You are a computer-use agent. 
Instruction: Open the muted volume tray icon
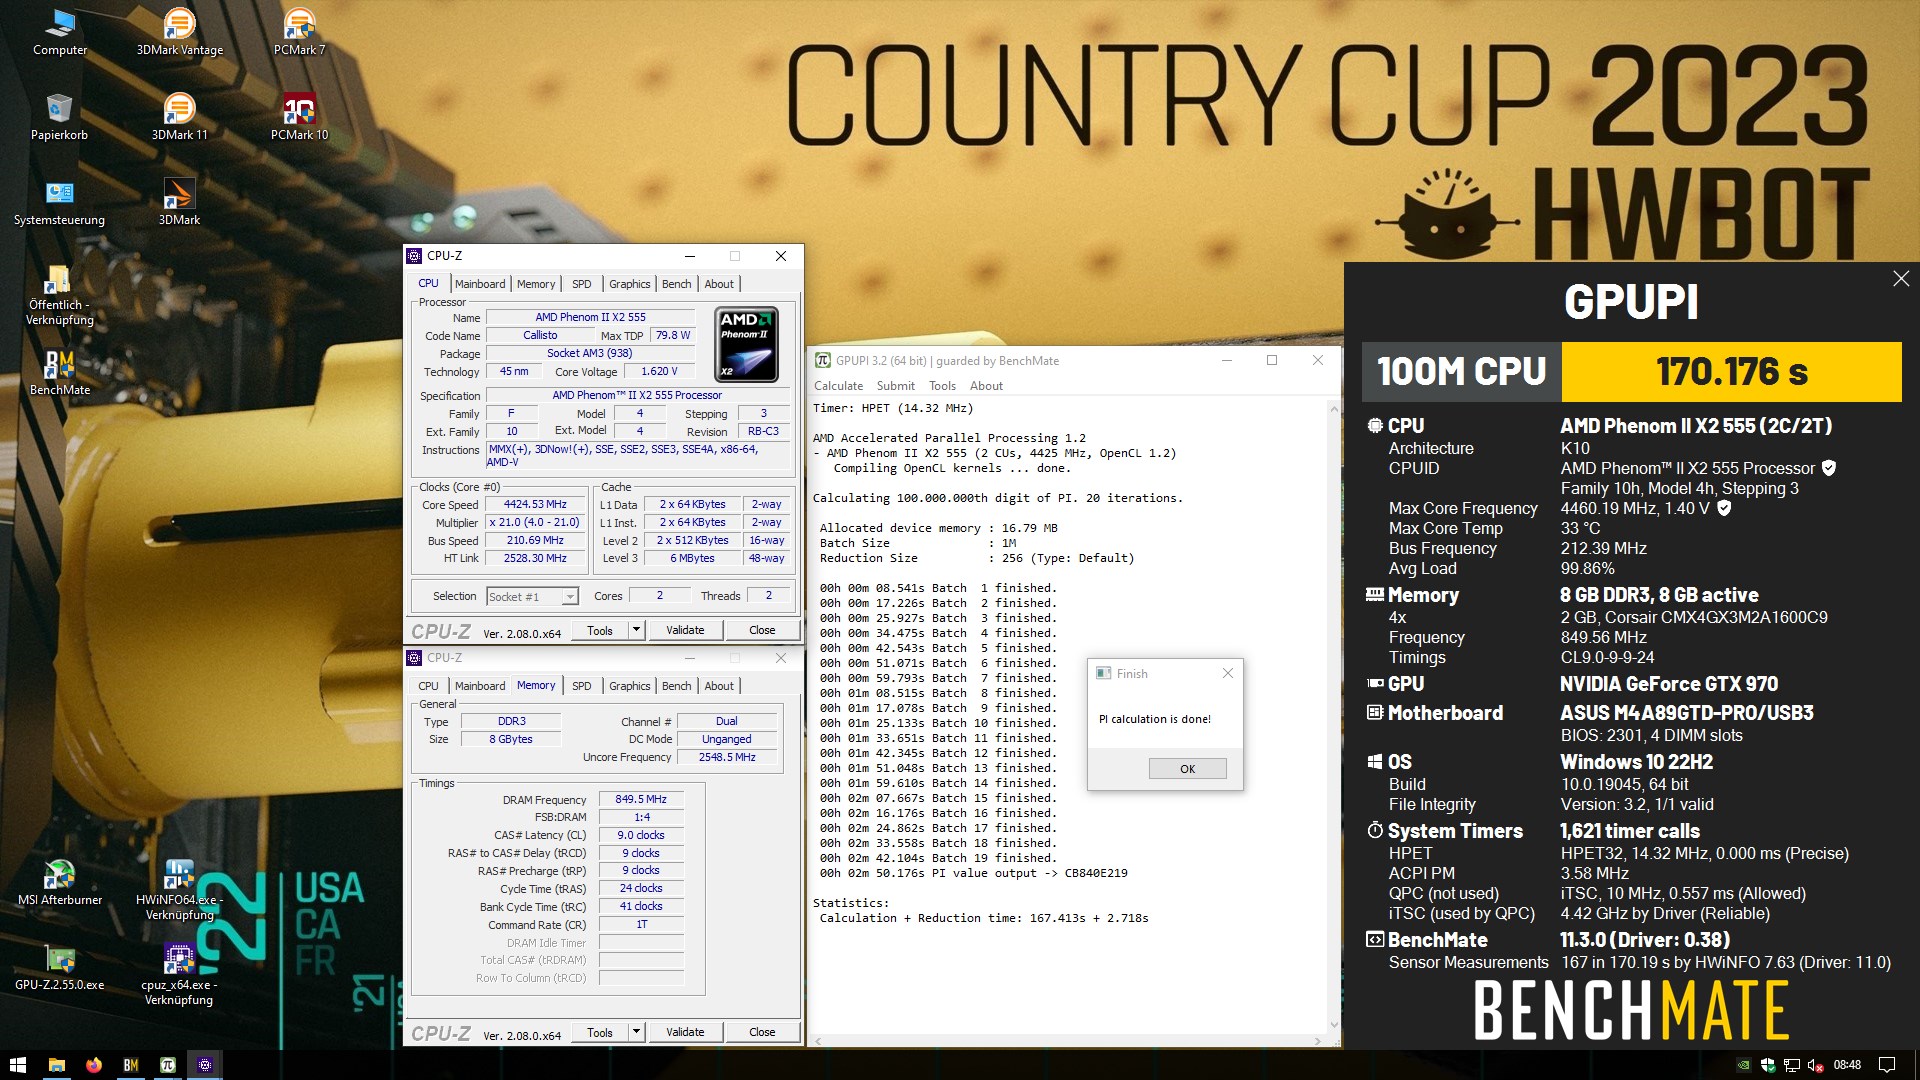point(1816,1065)
